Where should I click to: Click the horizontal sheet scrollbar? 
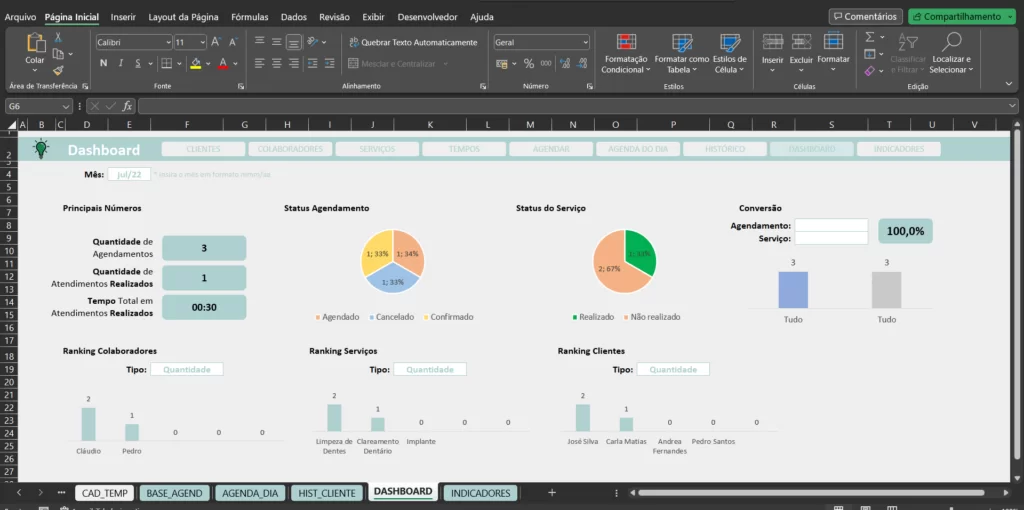(811, 492)
